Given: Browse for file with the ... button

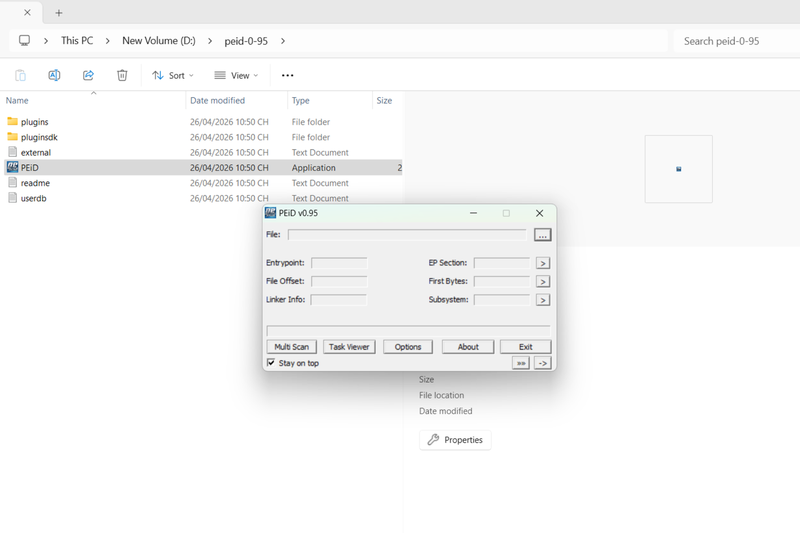Looking at the screenshot, I should (542, 235).
